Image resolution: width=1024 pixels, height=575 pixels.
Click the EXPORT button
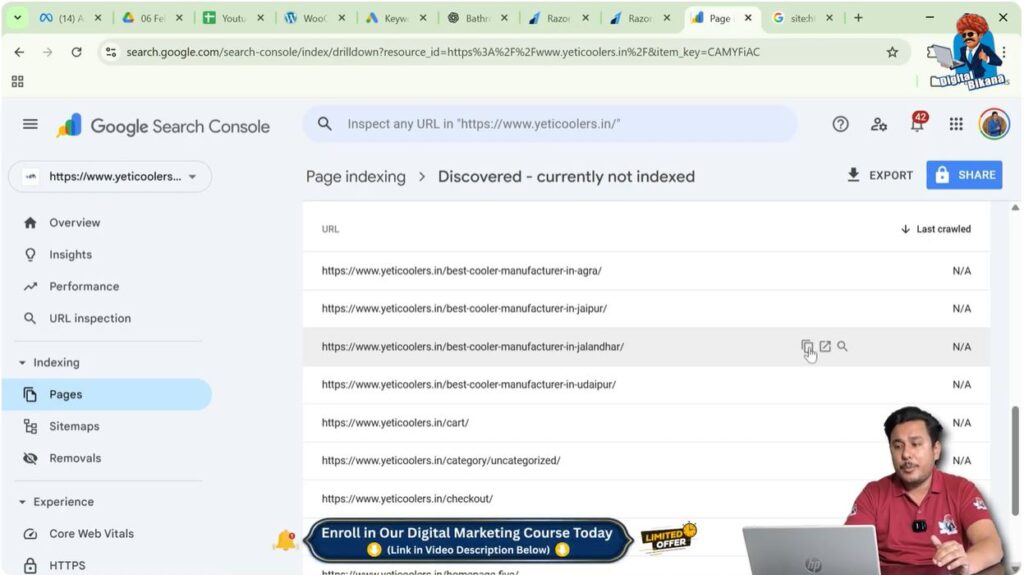[x=880, y=175]
